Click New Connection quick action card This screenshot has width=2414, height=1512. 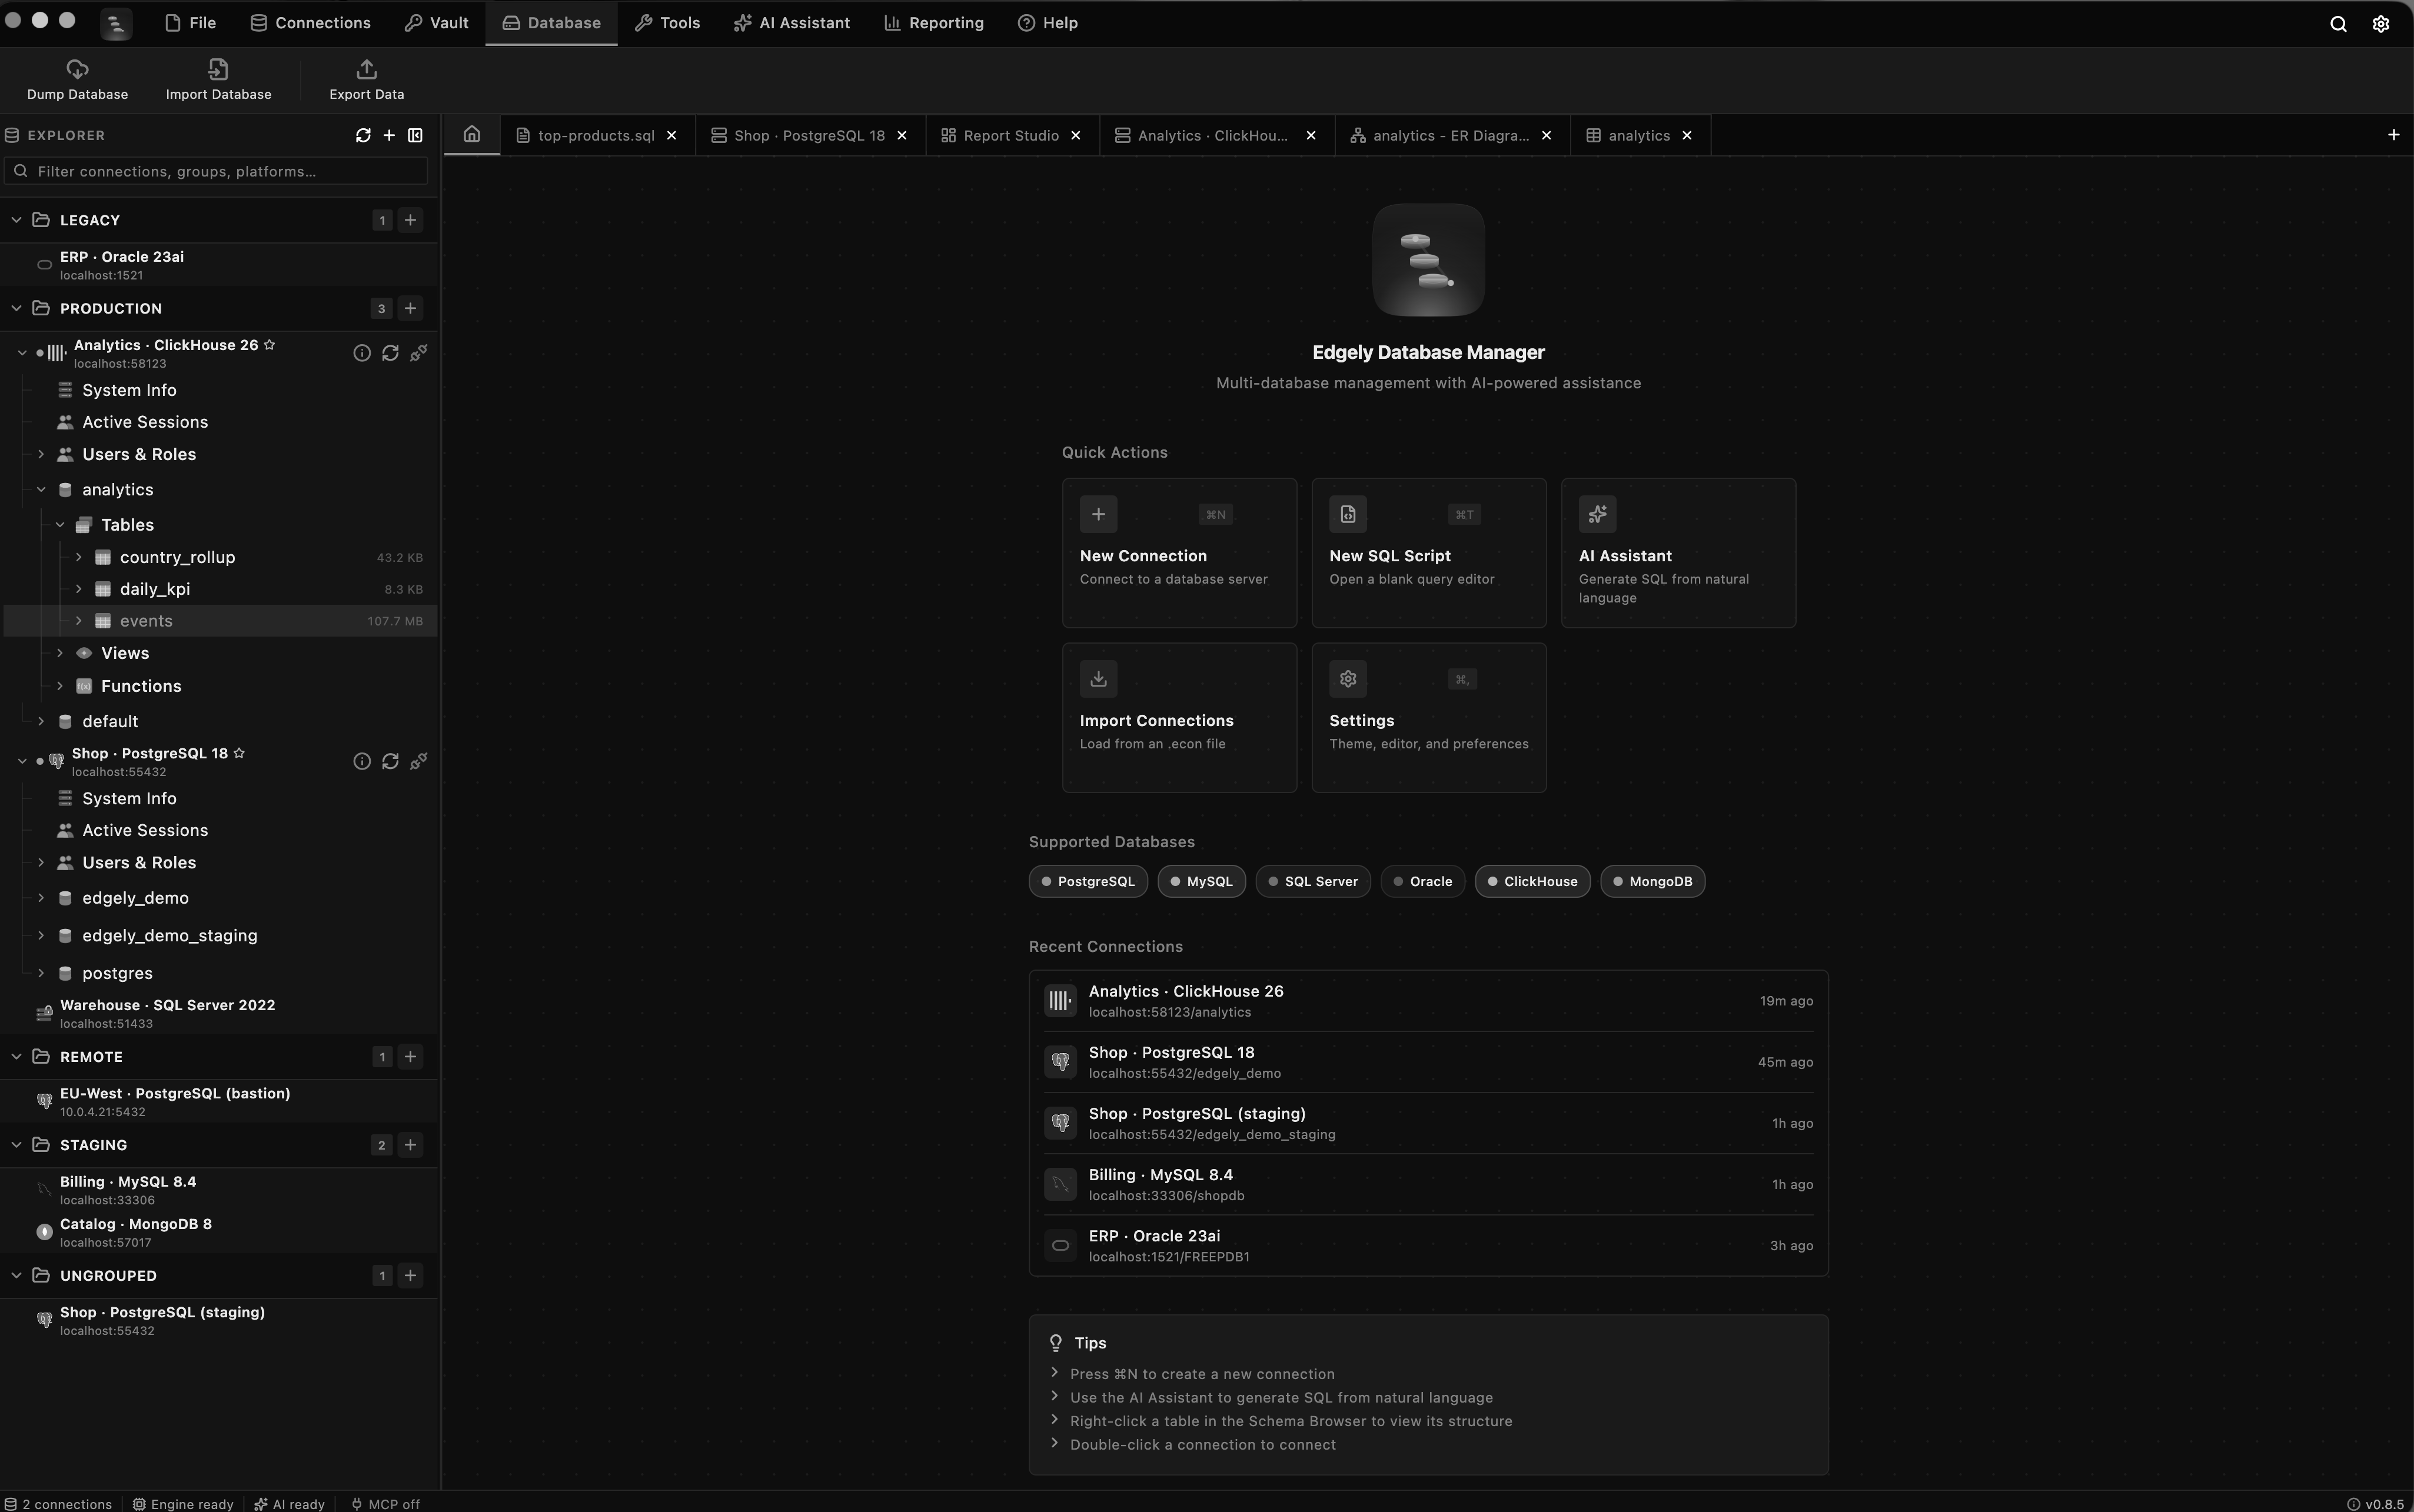1179,553
